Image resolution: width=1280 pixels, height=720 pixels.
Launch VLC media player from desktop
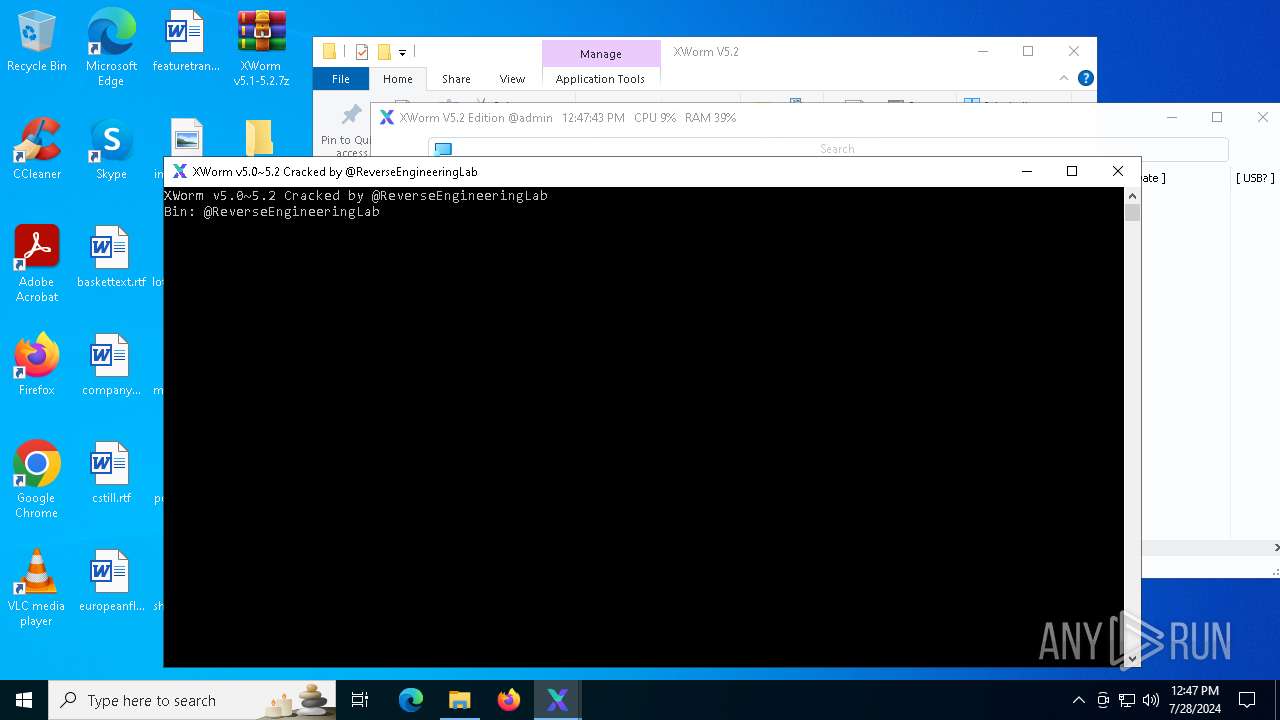click(x=37, y=588)
